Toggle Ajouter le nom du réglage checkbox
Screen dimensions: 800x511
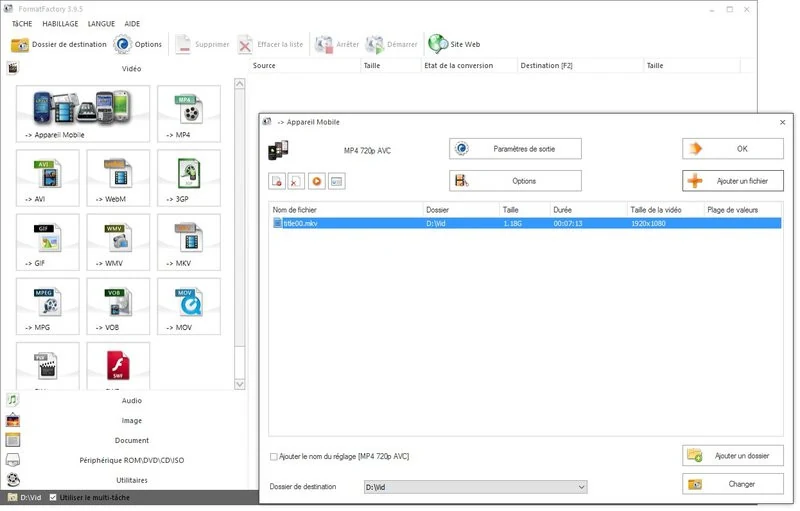click(273, 457)
